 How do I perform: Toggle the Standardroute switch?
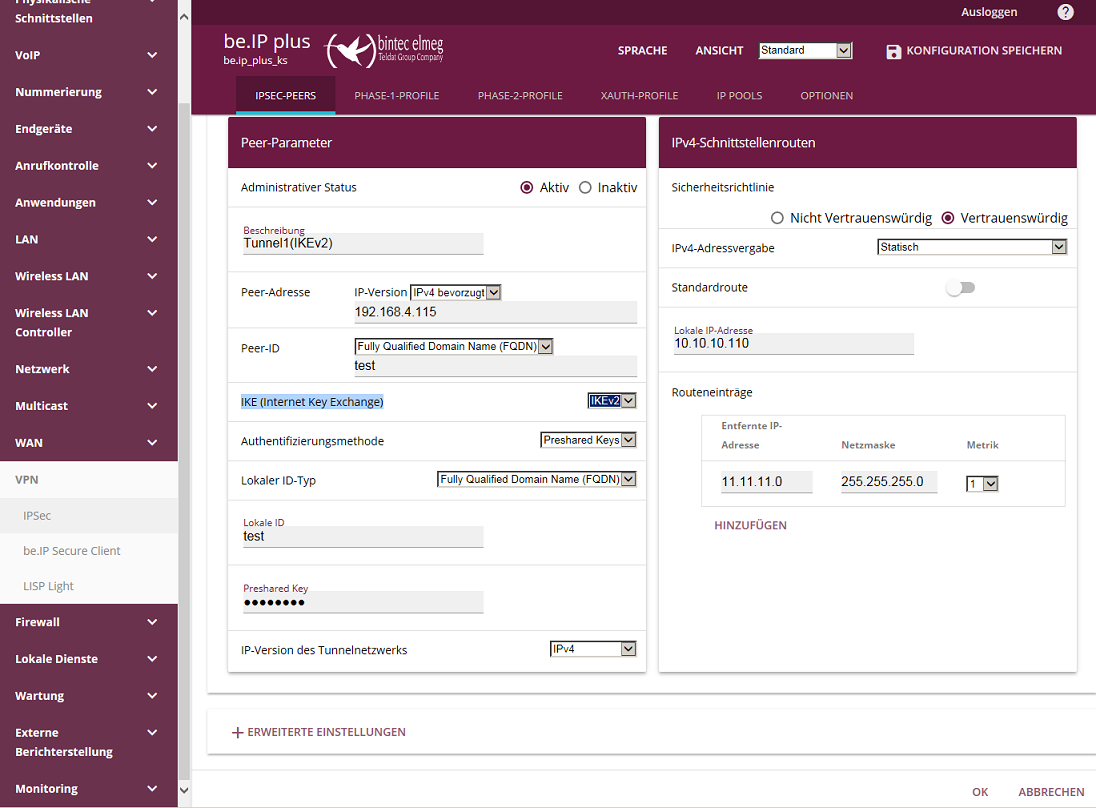960,288
